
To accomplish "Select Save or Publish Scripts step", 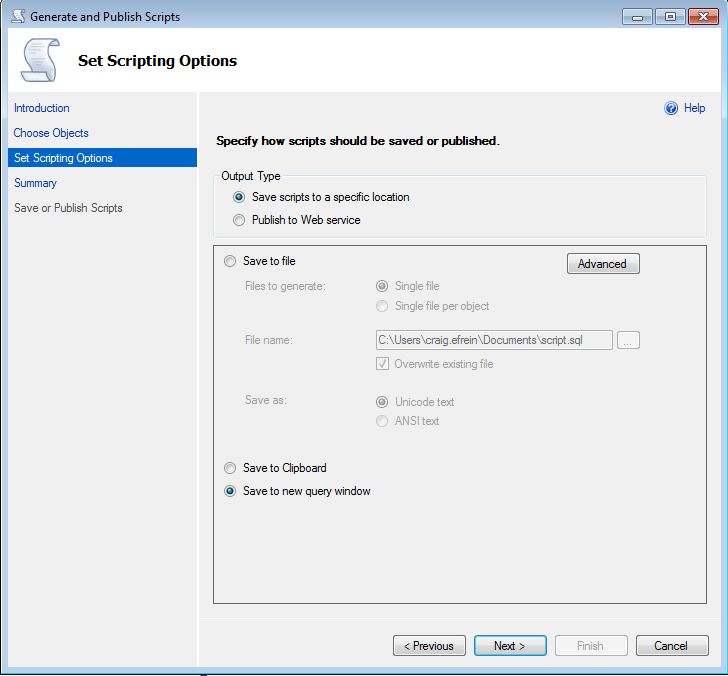I will tap(68, 208).
